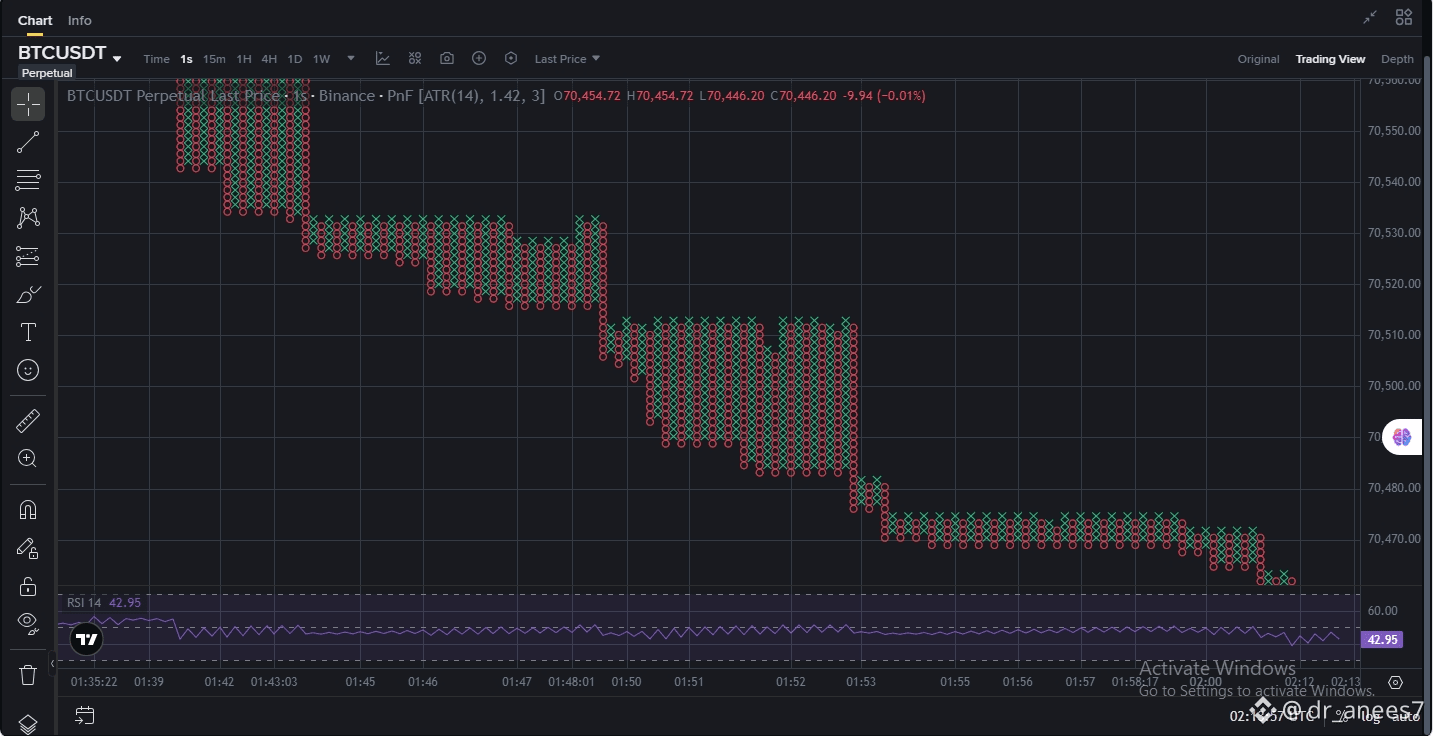The height and width of the screenshot is (736, 1433).
Task: Select the trend line drawing tool
Action: (x=28, y=142)
